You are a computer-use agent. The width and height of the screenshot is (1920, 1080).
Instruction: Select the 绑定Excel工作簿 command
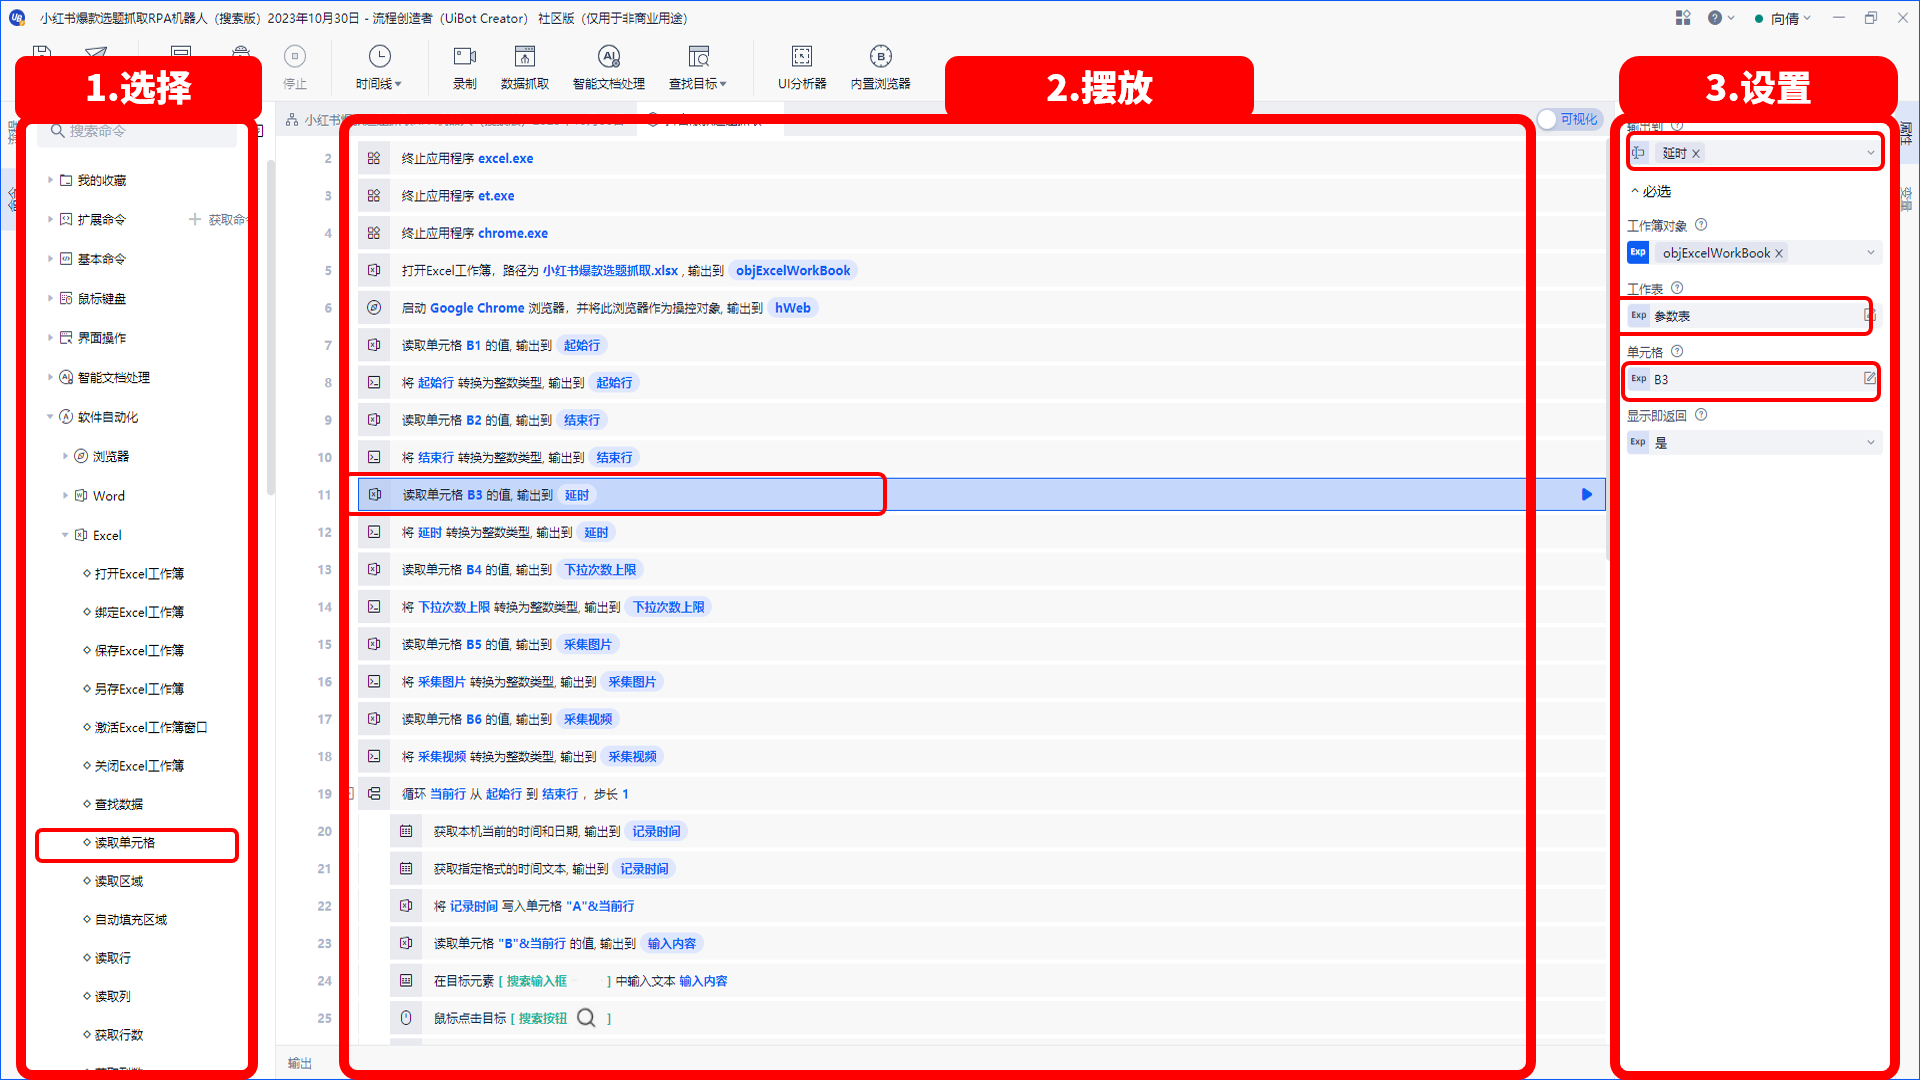139,612
